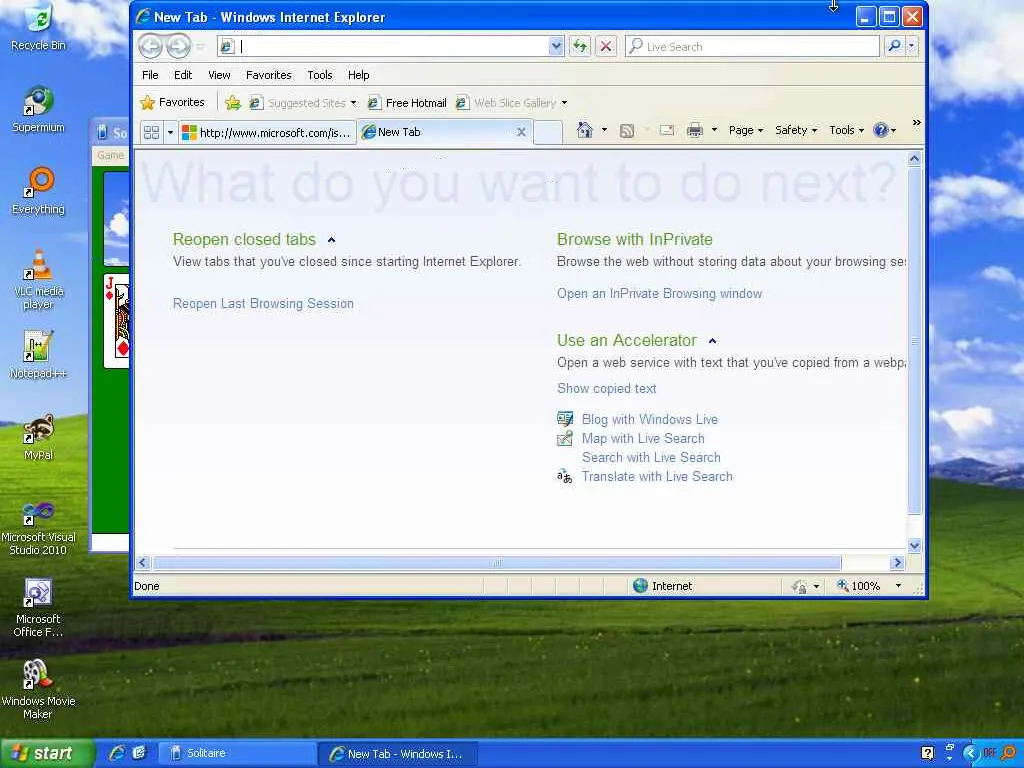This screenshot has height=768, width=1024.
Task: Select the Notepad++ desktop icon
Action: (x=39, y=355)
